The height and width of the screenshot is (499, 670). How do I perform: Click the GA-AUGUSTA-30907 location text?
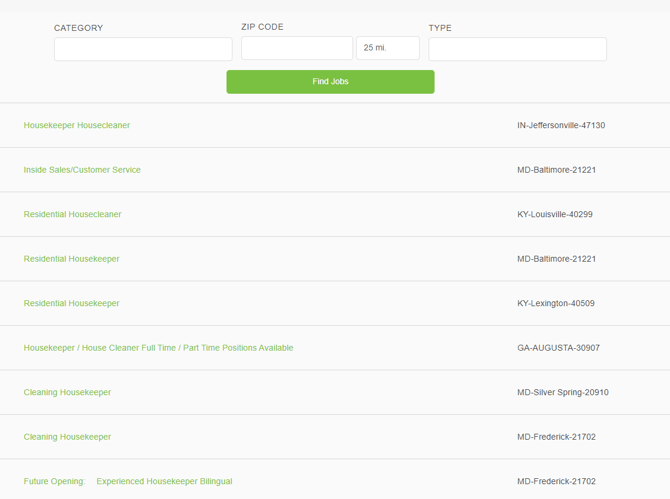[558, 348]
